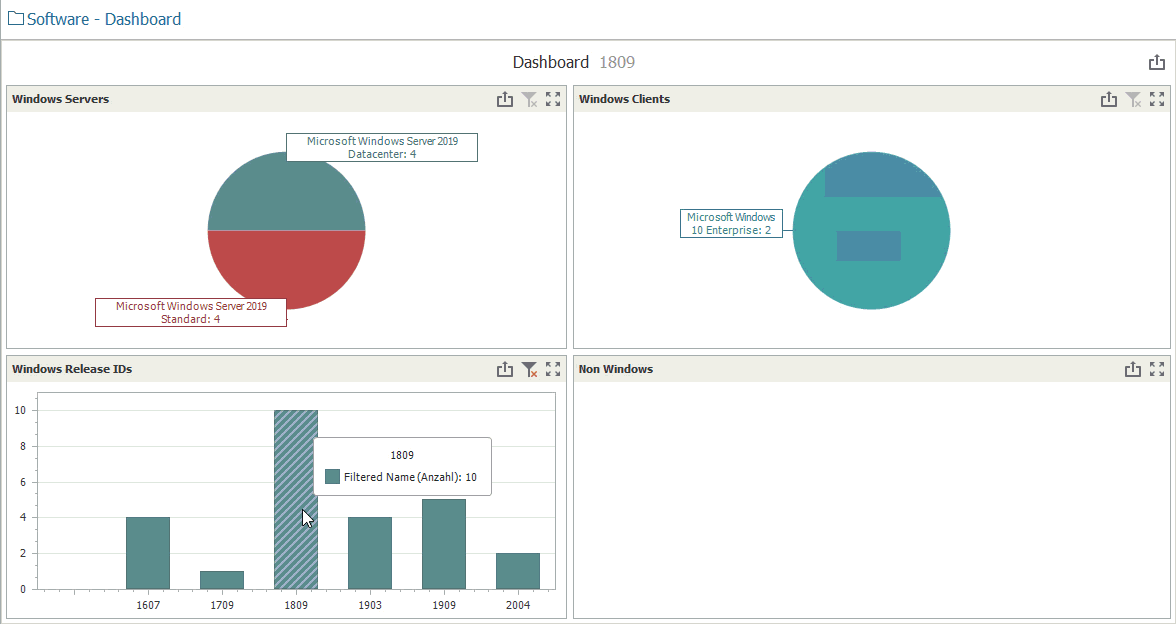Export the Windows Servers panel

[505, 99]
